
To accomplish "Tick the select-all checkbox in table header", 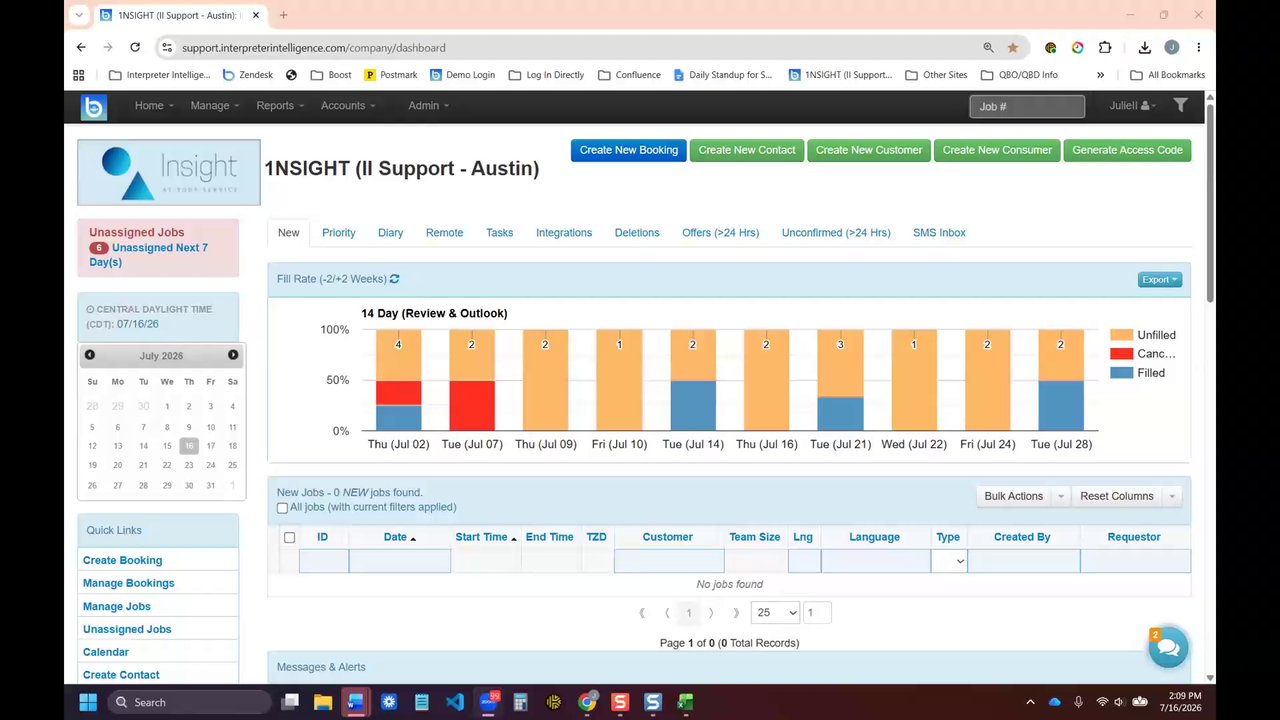I will (289, 537).
